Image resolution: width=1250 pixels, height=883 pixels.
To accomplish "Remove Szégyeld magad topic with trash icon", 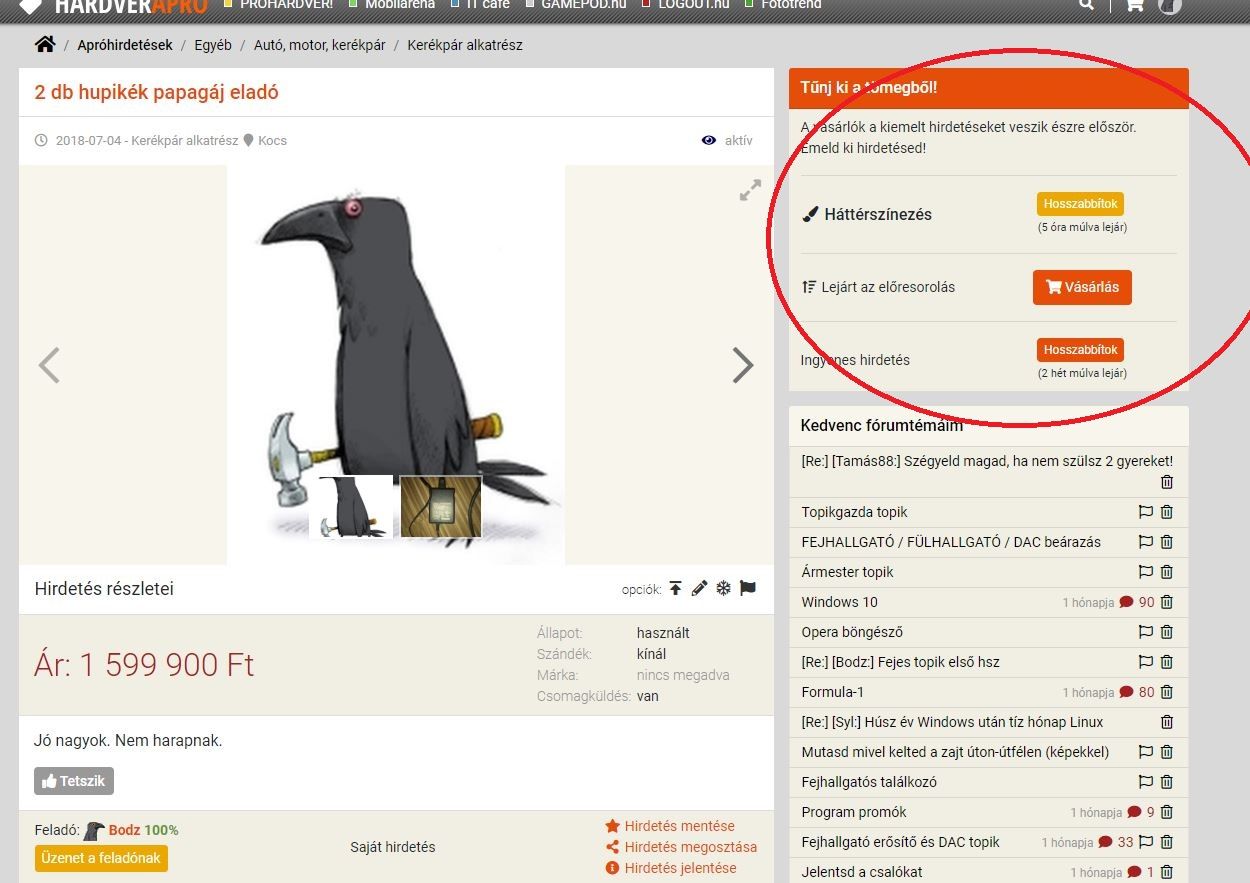I will tap(1166, 482).
